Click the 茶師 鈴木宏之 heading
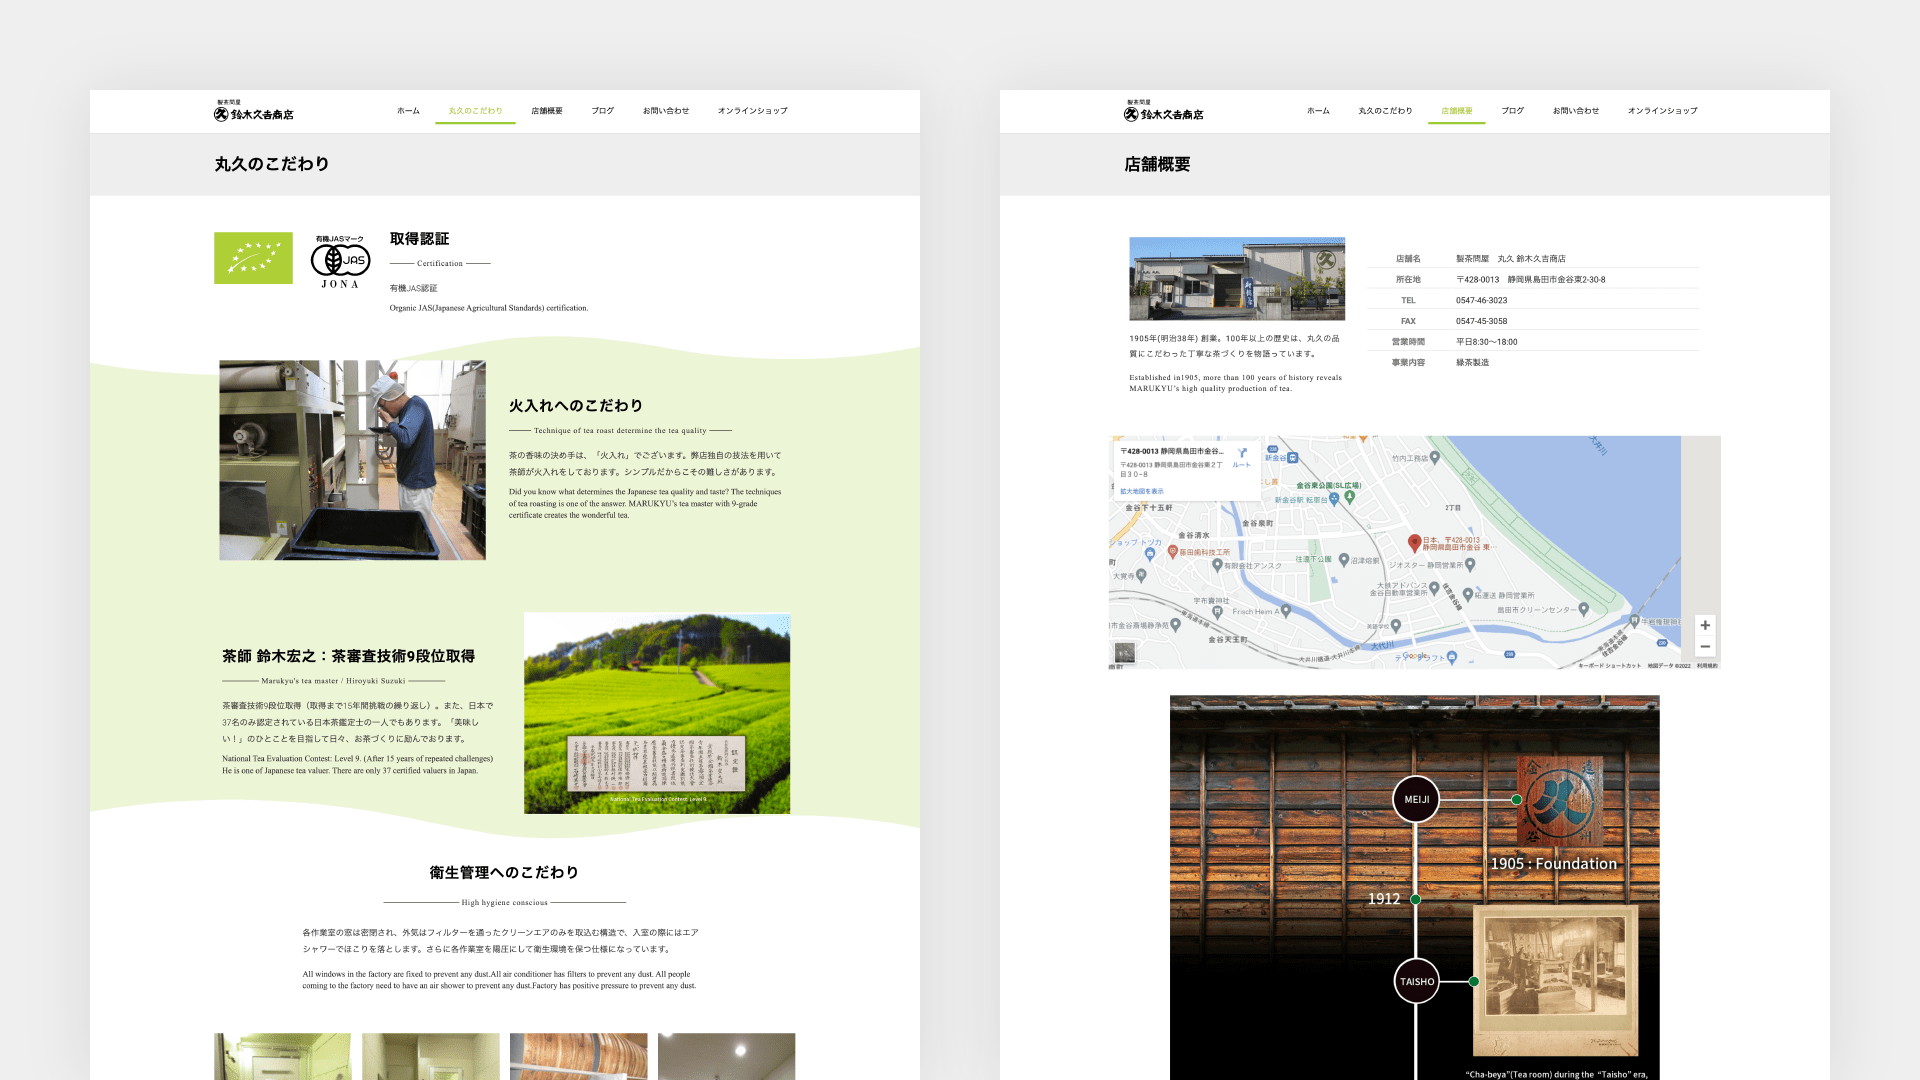This screenshot has height=1080, width=1920. coord(348,657)
